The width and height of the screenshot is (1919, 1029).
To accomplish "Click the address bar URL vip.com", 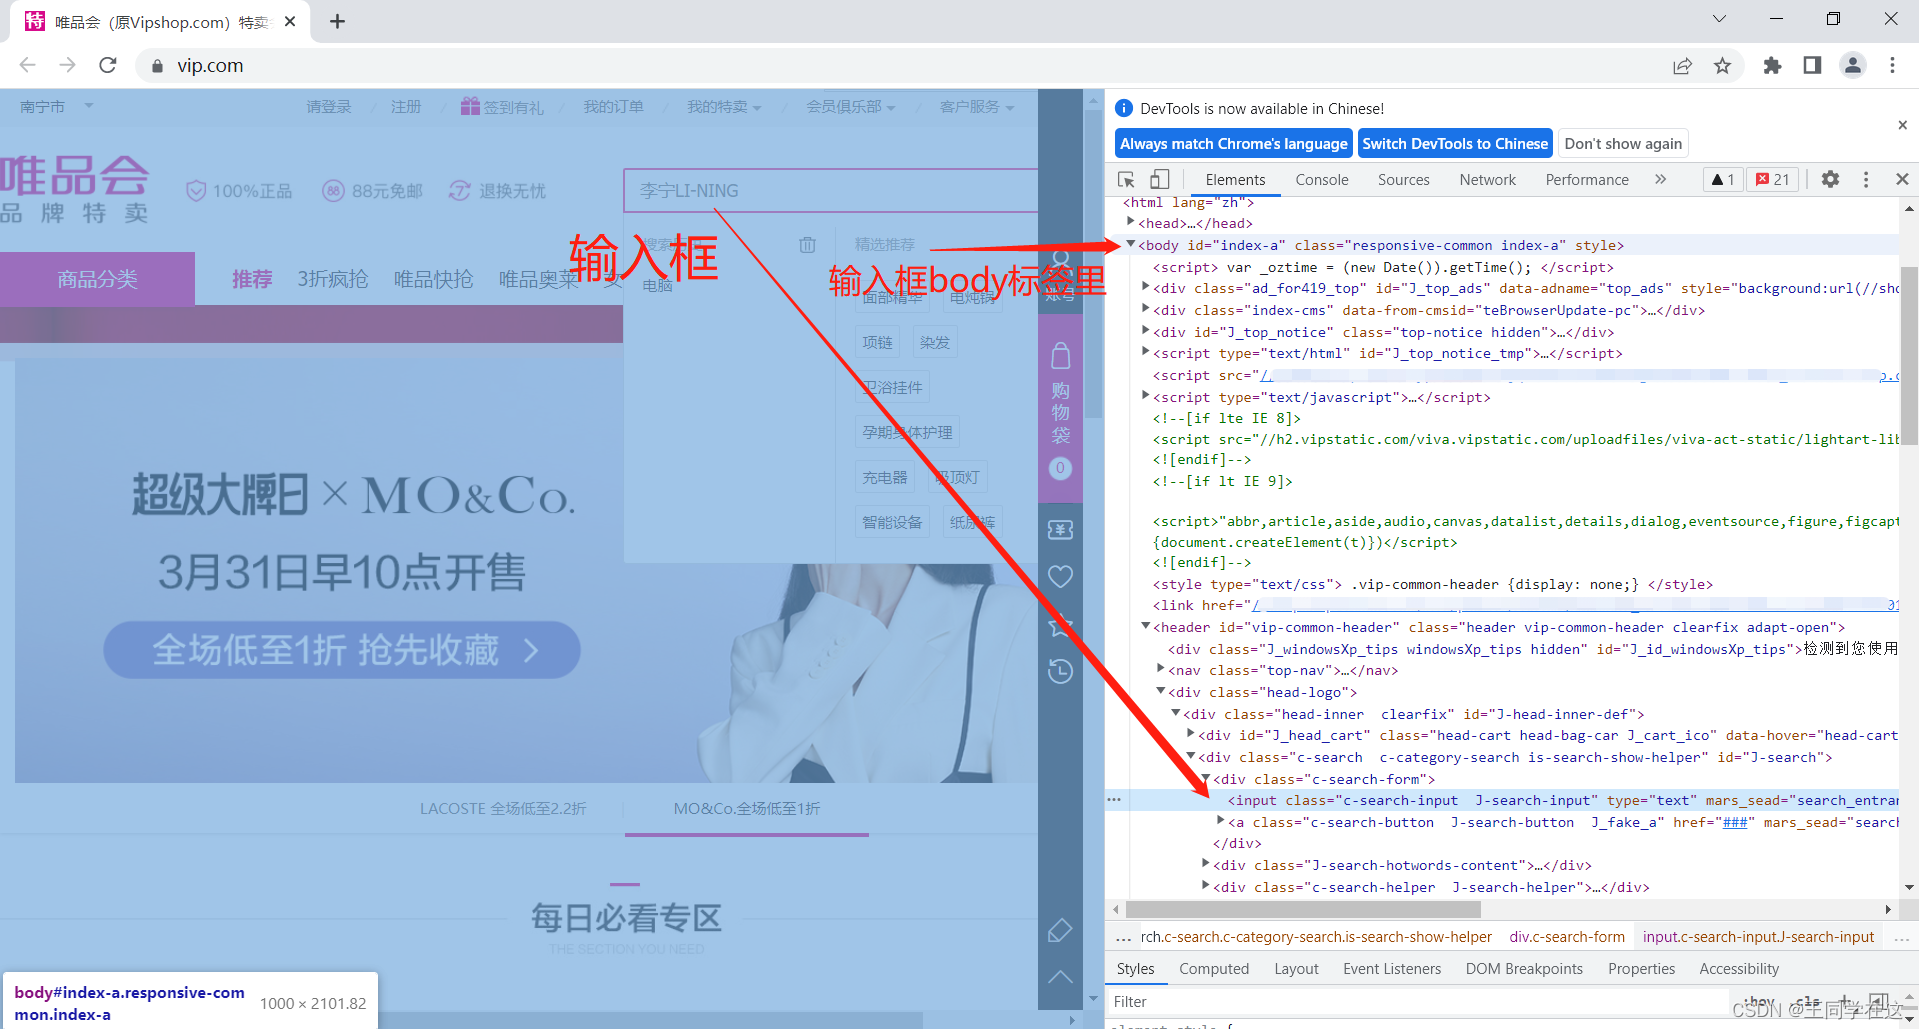I will (210, 65).
